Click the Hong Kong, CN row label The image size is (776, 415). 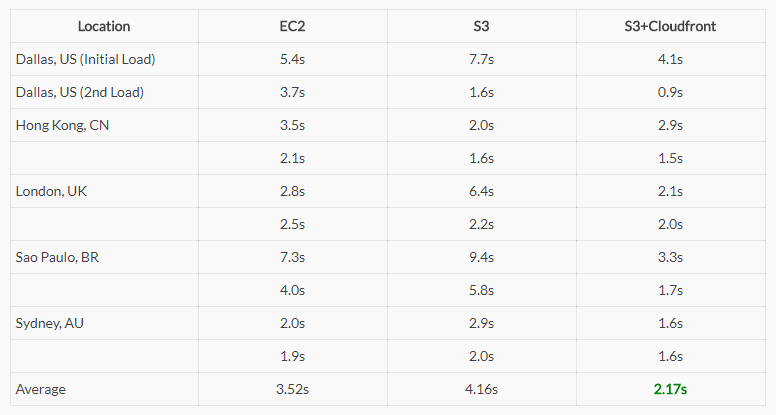pos(62,126)
